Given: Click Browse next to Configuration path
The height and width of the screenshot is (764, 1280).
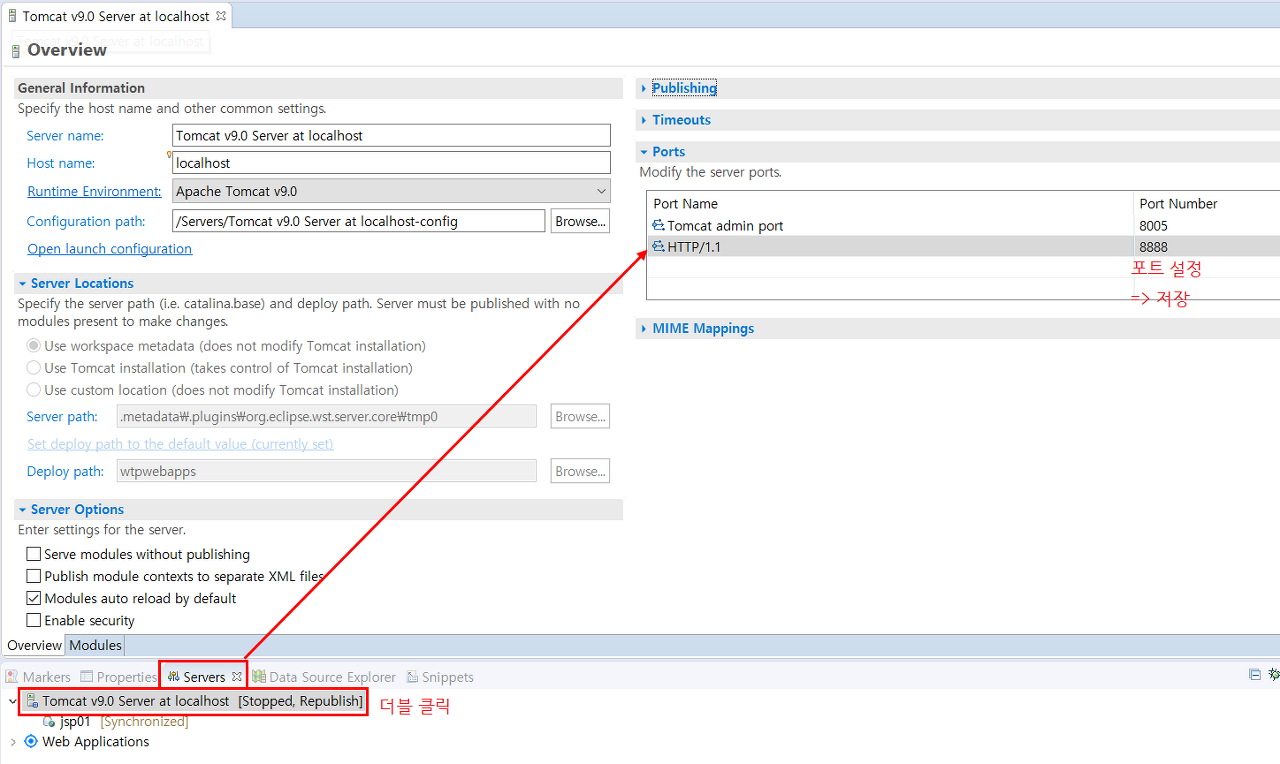Looking at the screenshot, I should (x=580, y=221).
